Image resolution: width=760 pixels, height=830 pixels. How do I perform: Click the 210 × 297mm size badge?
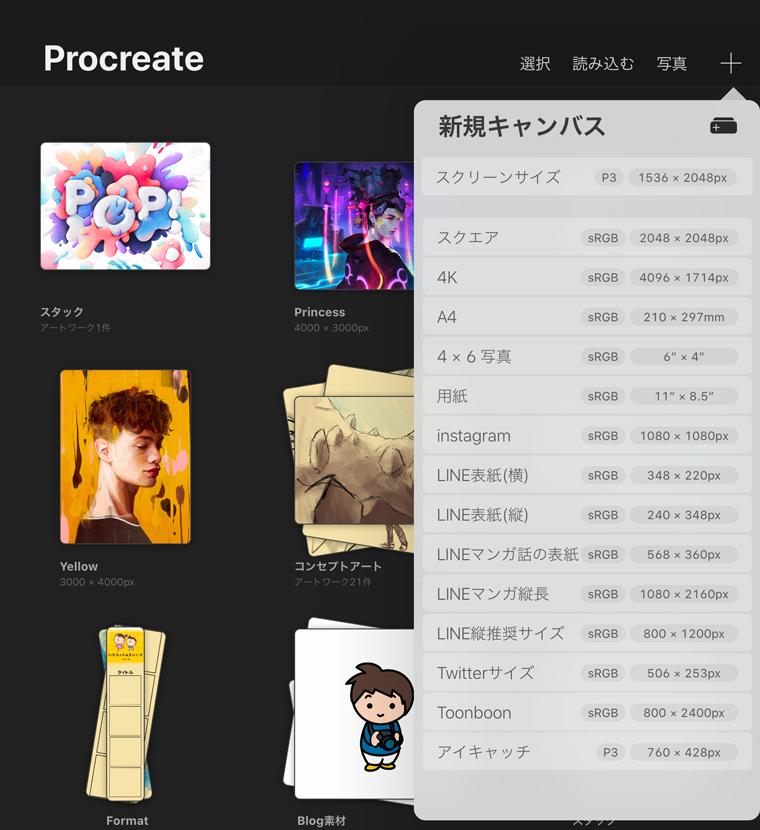[x=684, y=317]
